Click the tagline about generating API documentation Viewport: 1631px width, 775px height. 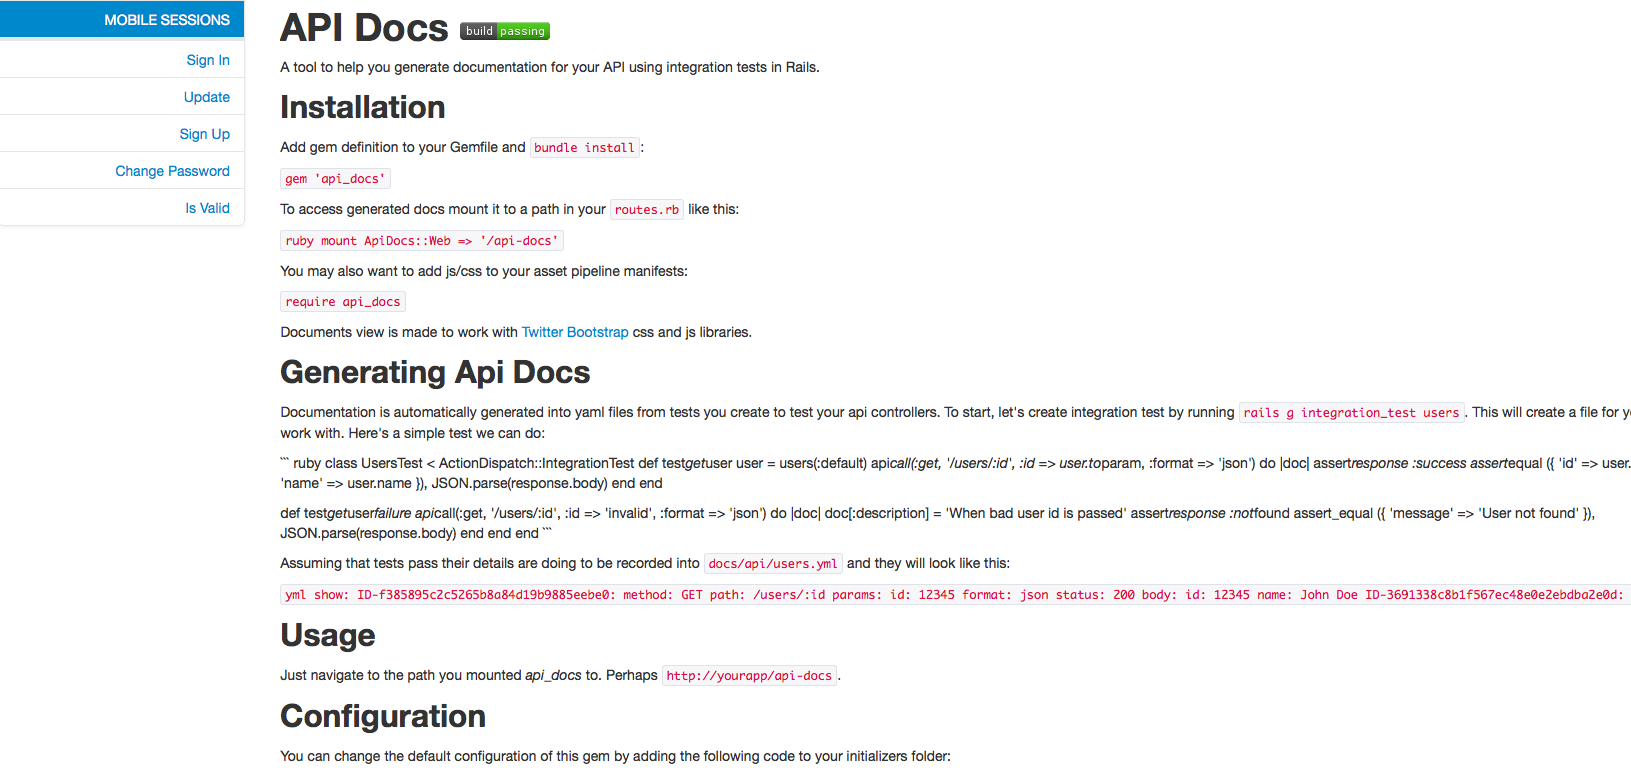click(550, 67)
